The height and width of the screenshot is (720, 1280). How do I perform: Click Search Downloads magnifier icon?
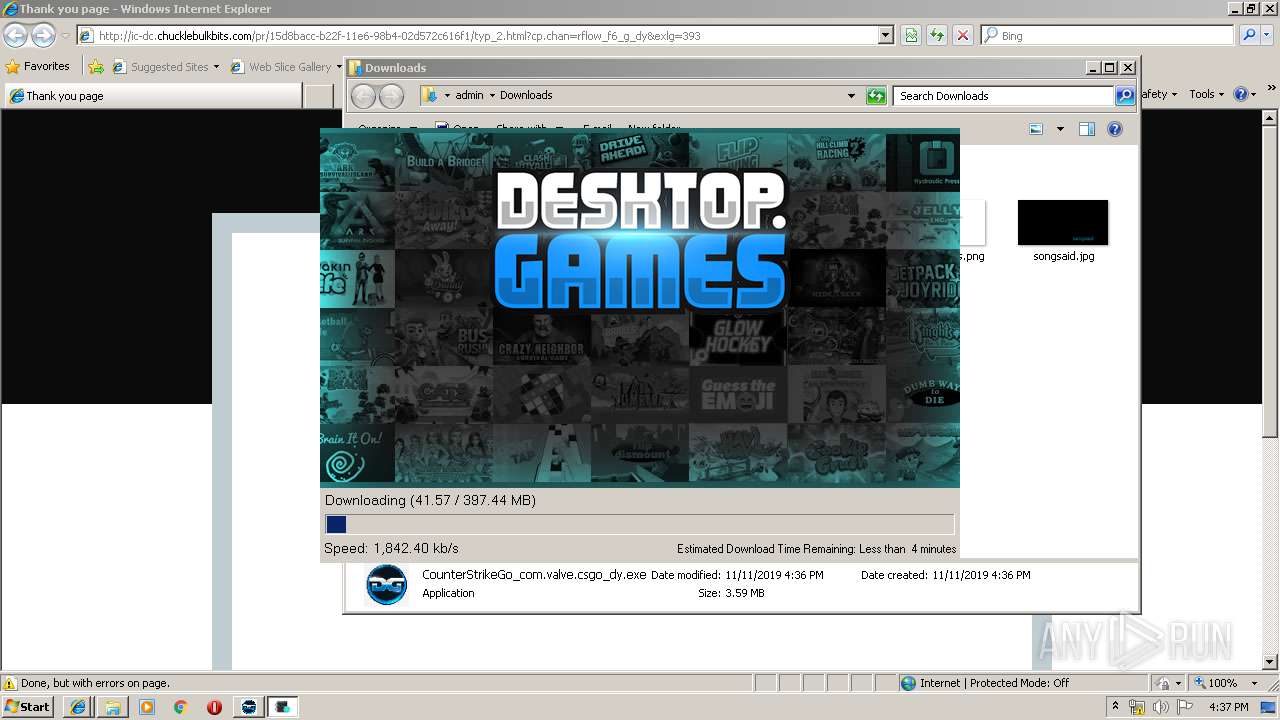pos(1125,96)
